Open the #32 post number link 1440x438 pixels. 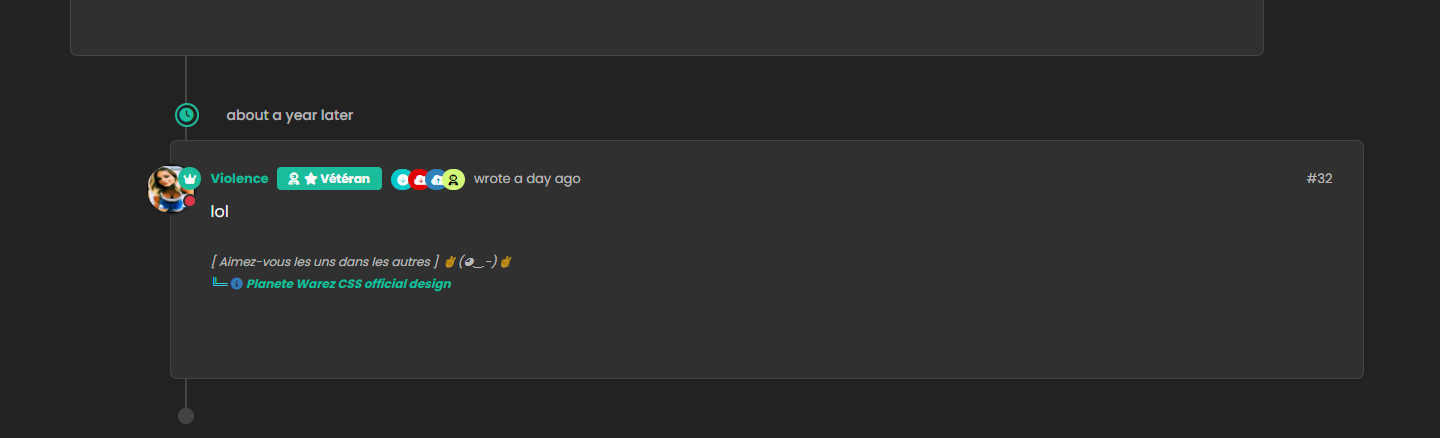pyautogui.click(x=1319, y=179)
